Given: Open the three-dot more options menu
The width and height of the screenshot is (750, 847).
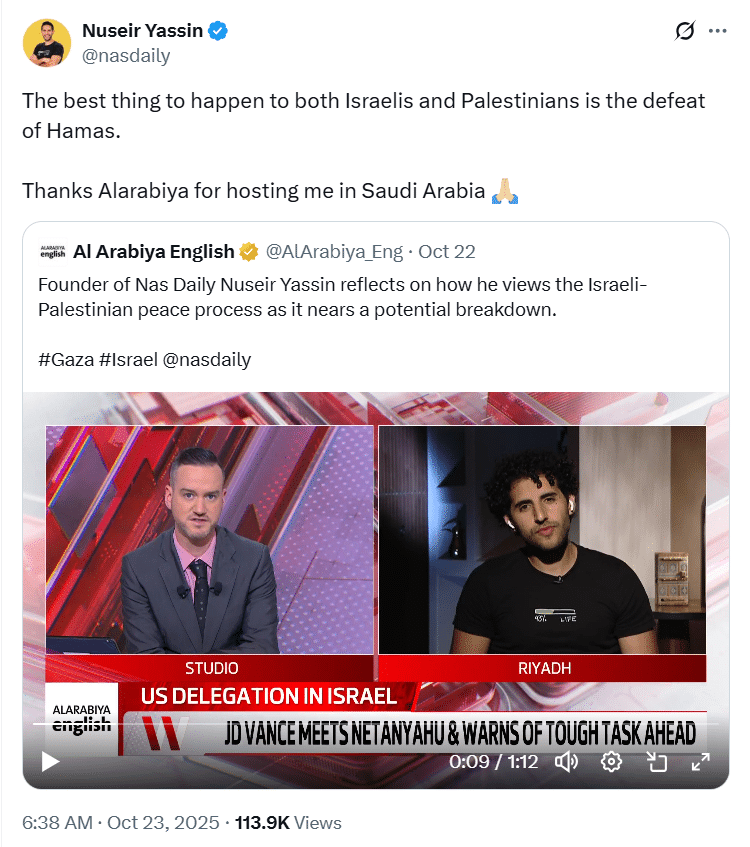Looking at the screenshot, I should click(718, 31).
